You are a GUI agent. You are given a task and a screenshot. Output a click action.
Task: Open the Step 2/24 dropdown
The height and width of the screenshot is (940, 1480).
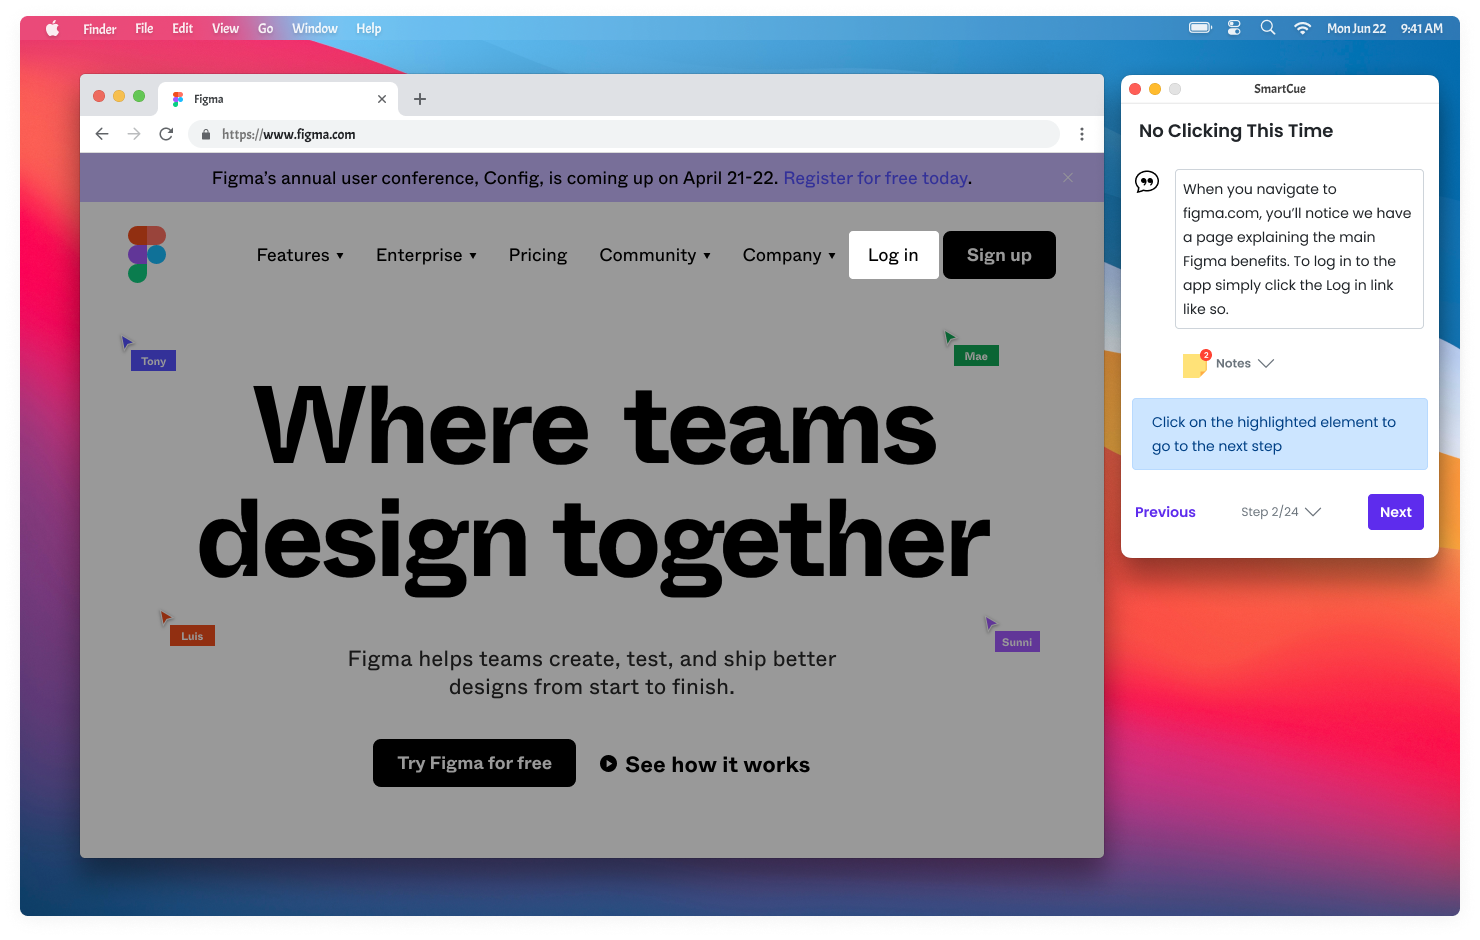pyautogui.click(x=1281, y=512)
